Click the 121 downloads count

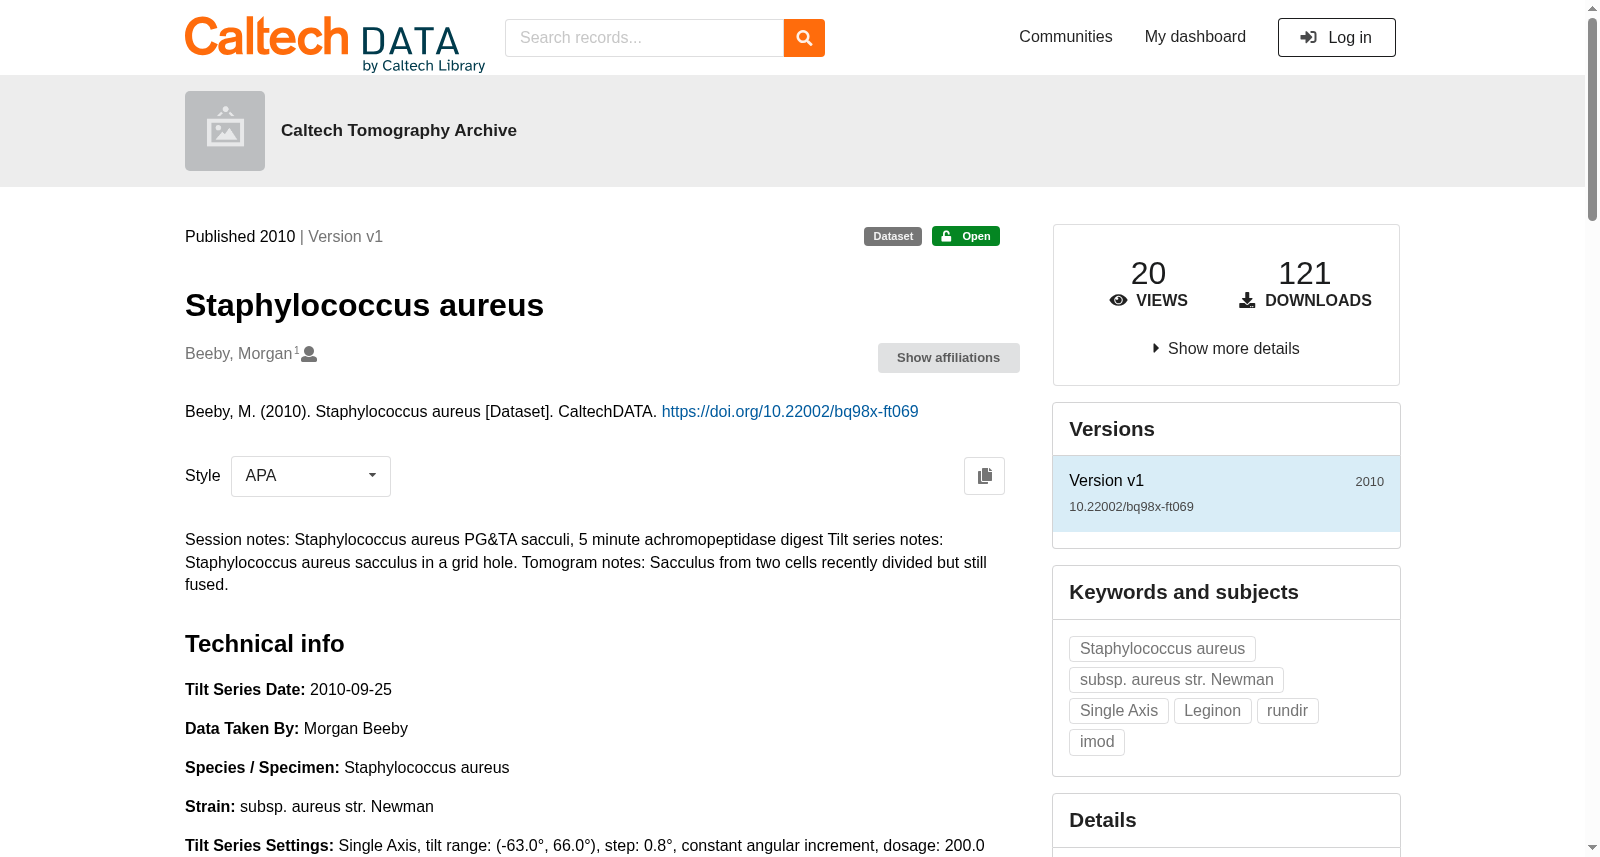coord(1304,273)
